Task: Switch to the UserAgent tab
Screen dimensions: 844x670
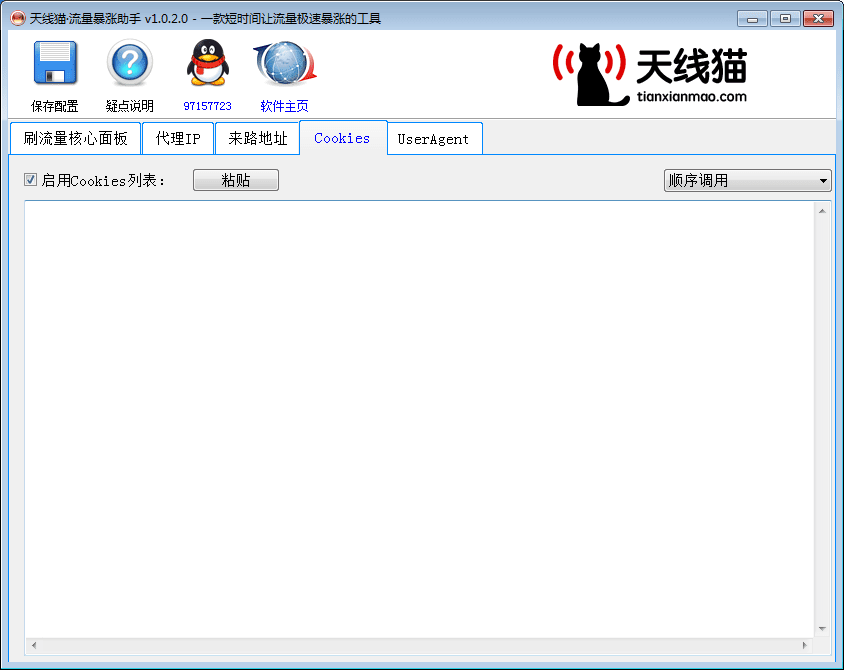Action: (x=434, y=139)
